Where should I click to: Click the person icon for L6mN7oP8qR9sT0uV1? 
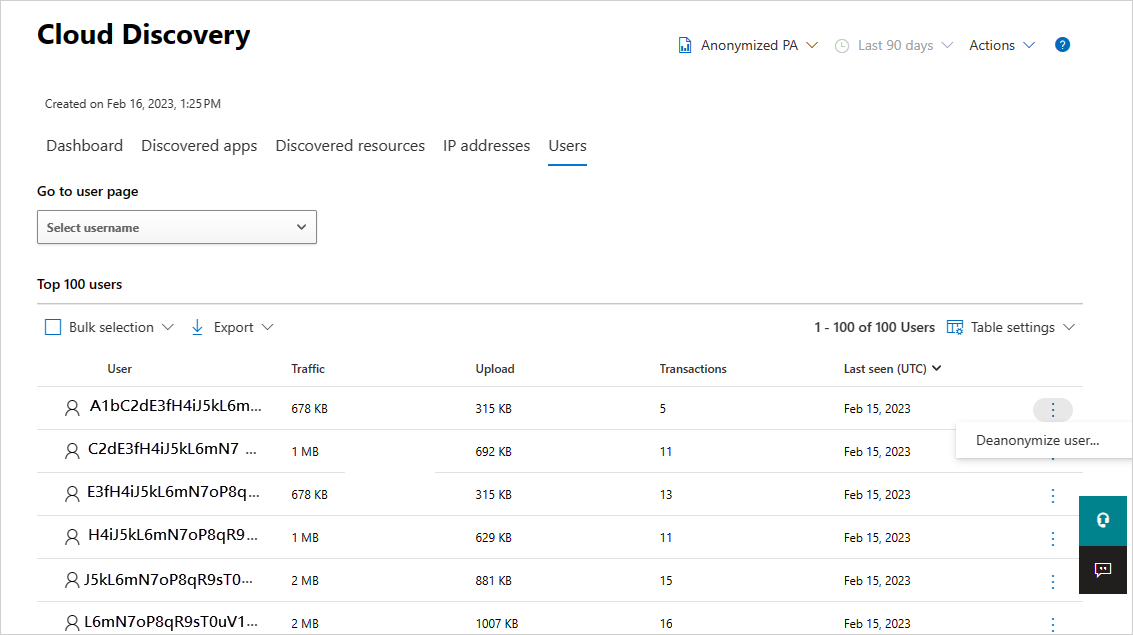click(x=72, y=623)
